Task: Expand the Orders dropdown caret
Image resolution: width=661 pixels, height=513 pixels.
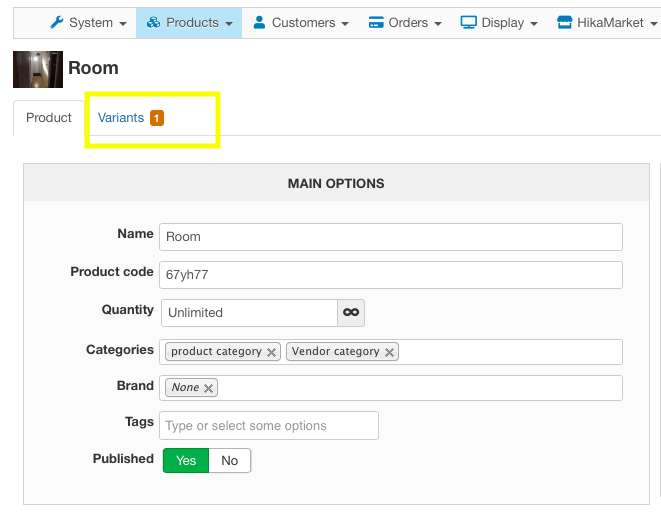Action: pos(438,24)
